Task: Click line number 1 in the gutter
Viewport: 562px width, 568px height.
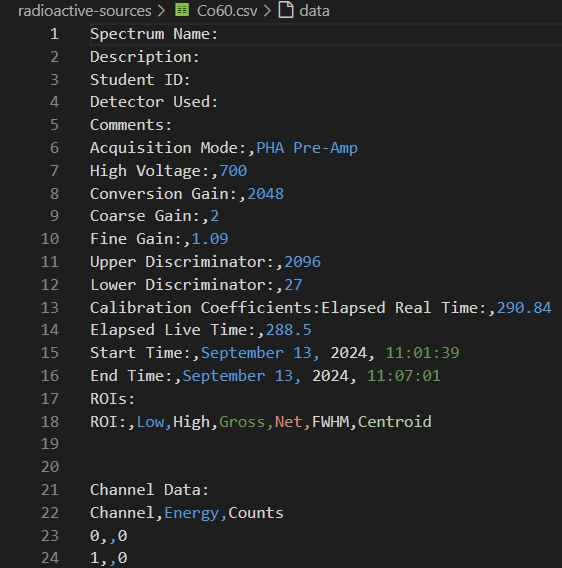Action: point(54,34)
